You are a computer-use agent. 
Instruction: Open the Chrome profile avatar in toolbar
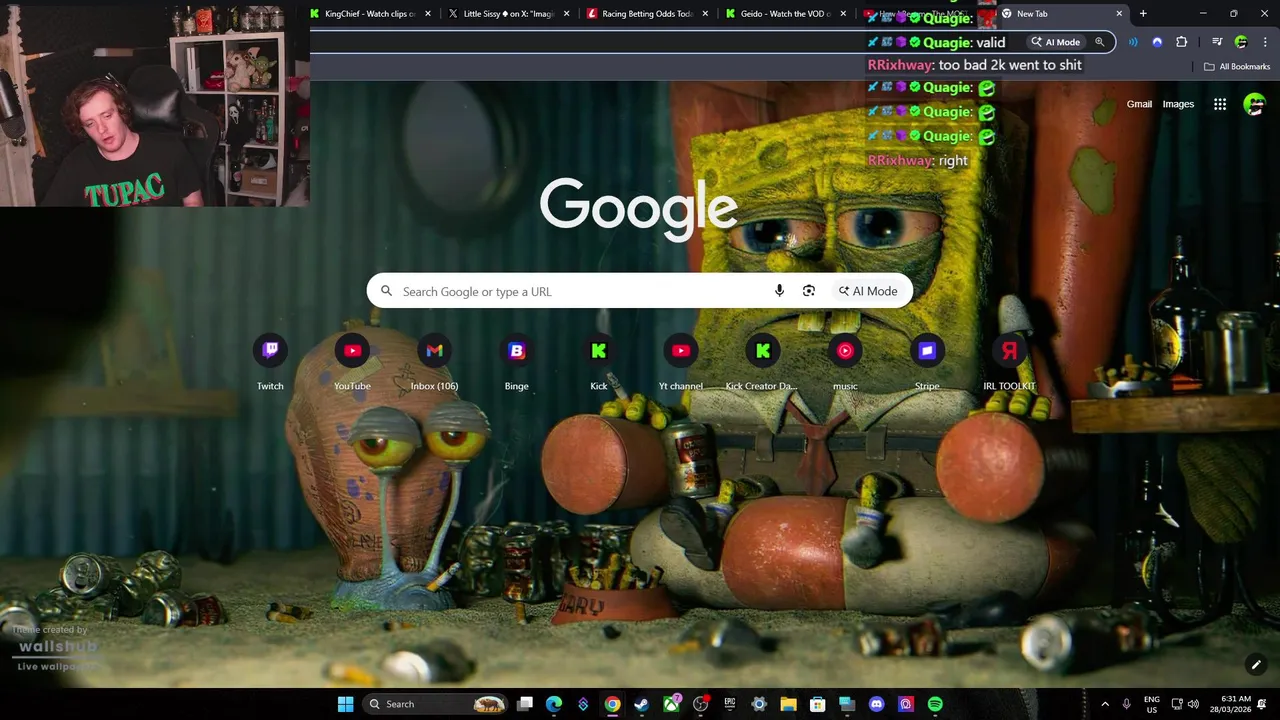[x=1241, y=42]
